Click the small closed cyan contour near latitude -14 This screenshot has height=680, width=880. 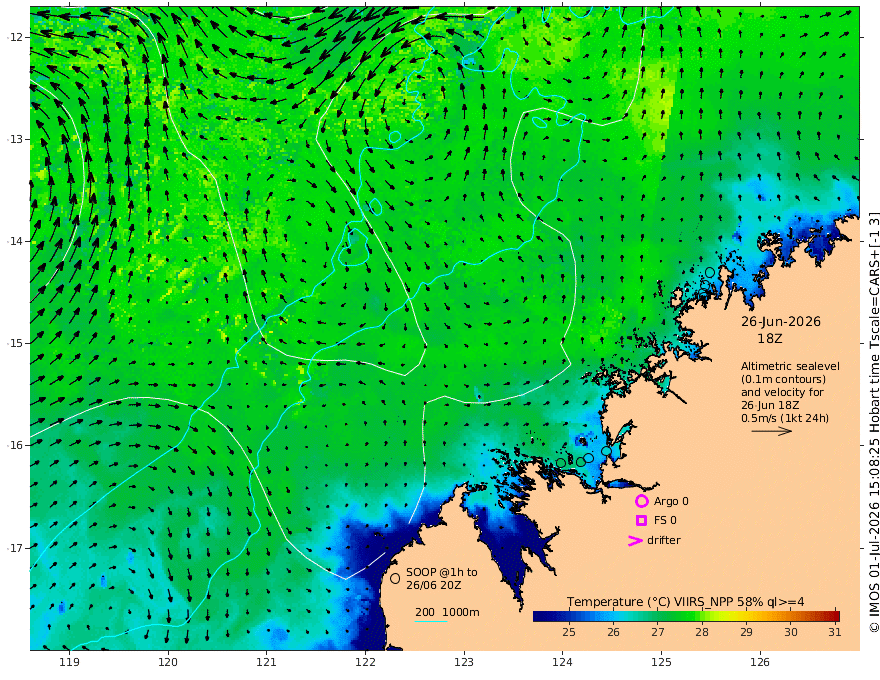coord(353,245)
